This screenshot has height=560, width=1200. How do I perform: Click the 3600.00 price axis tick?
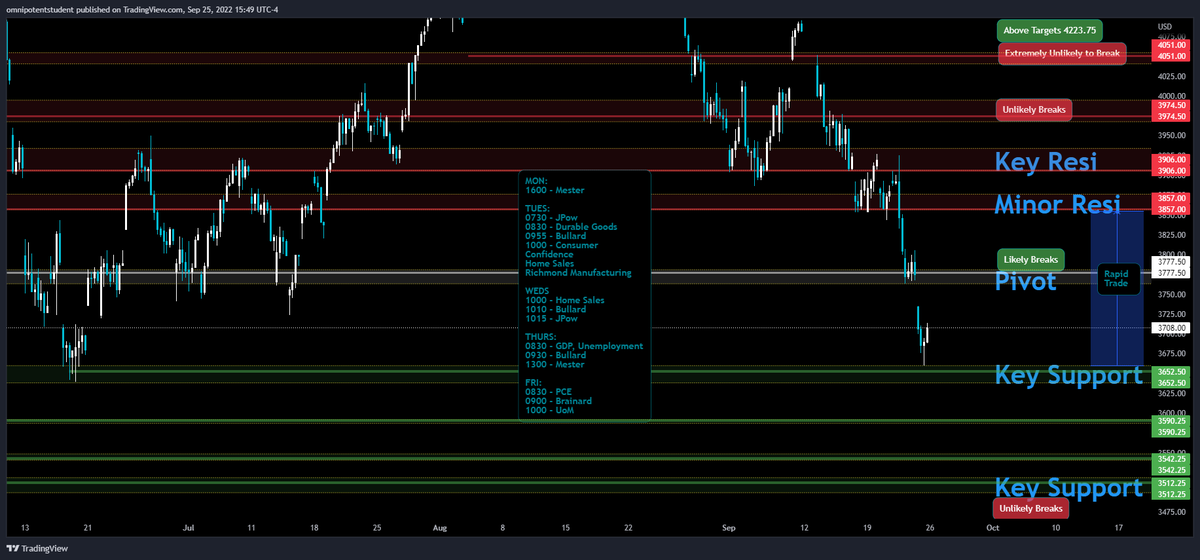tap(1171, 412)
